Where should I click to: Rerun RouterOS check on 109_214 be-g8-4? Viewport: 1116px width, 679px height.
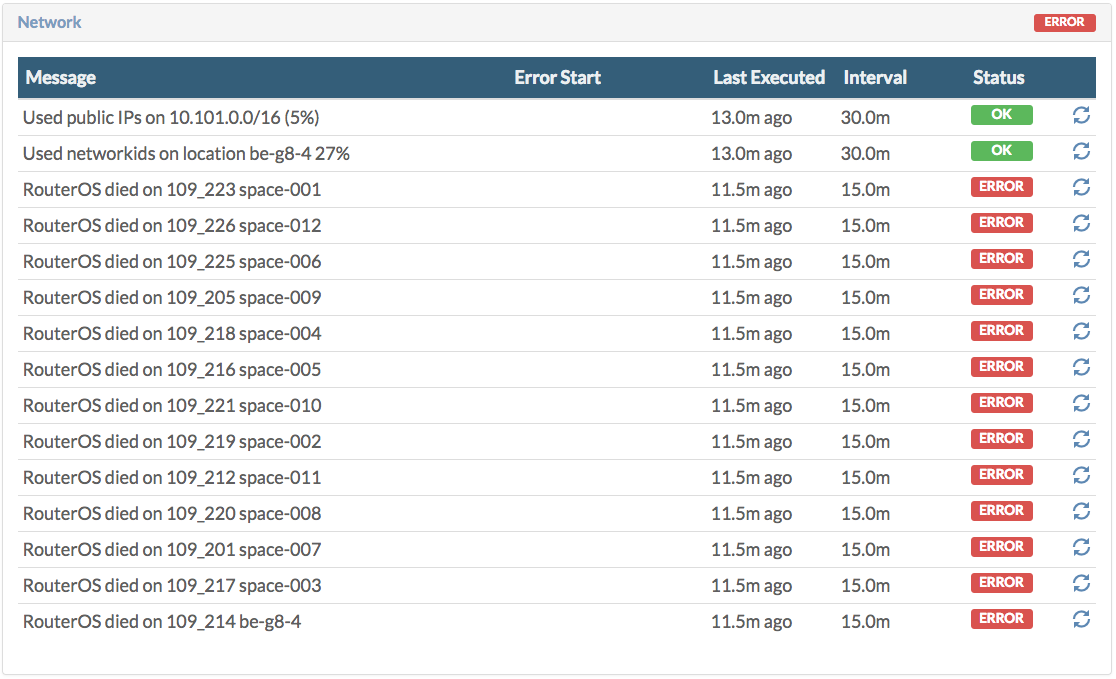[1081, 620]
